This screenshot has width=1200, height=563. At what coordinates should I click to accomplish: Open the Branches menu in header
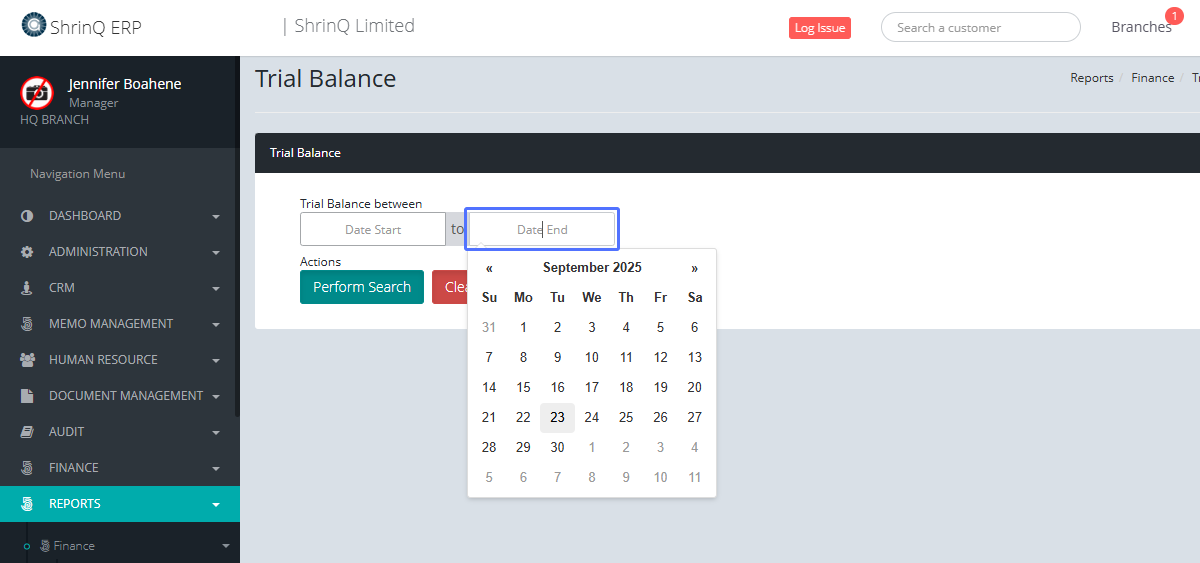click(x=1141, y=27)
